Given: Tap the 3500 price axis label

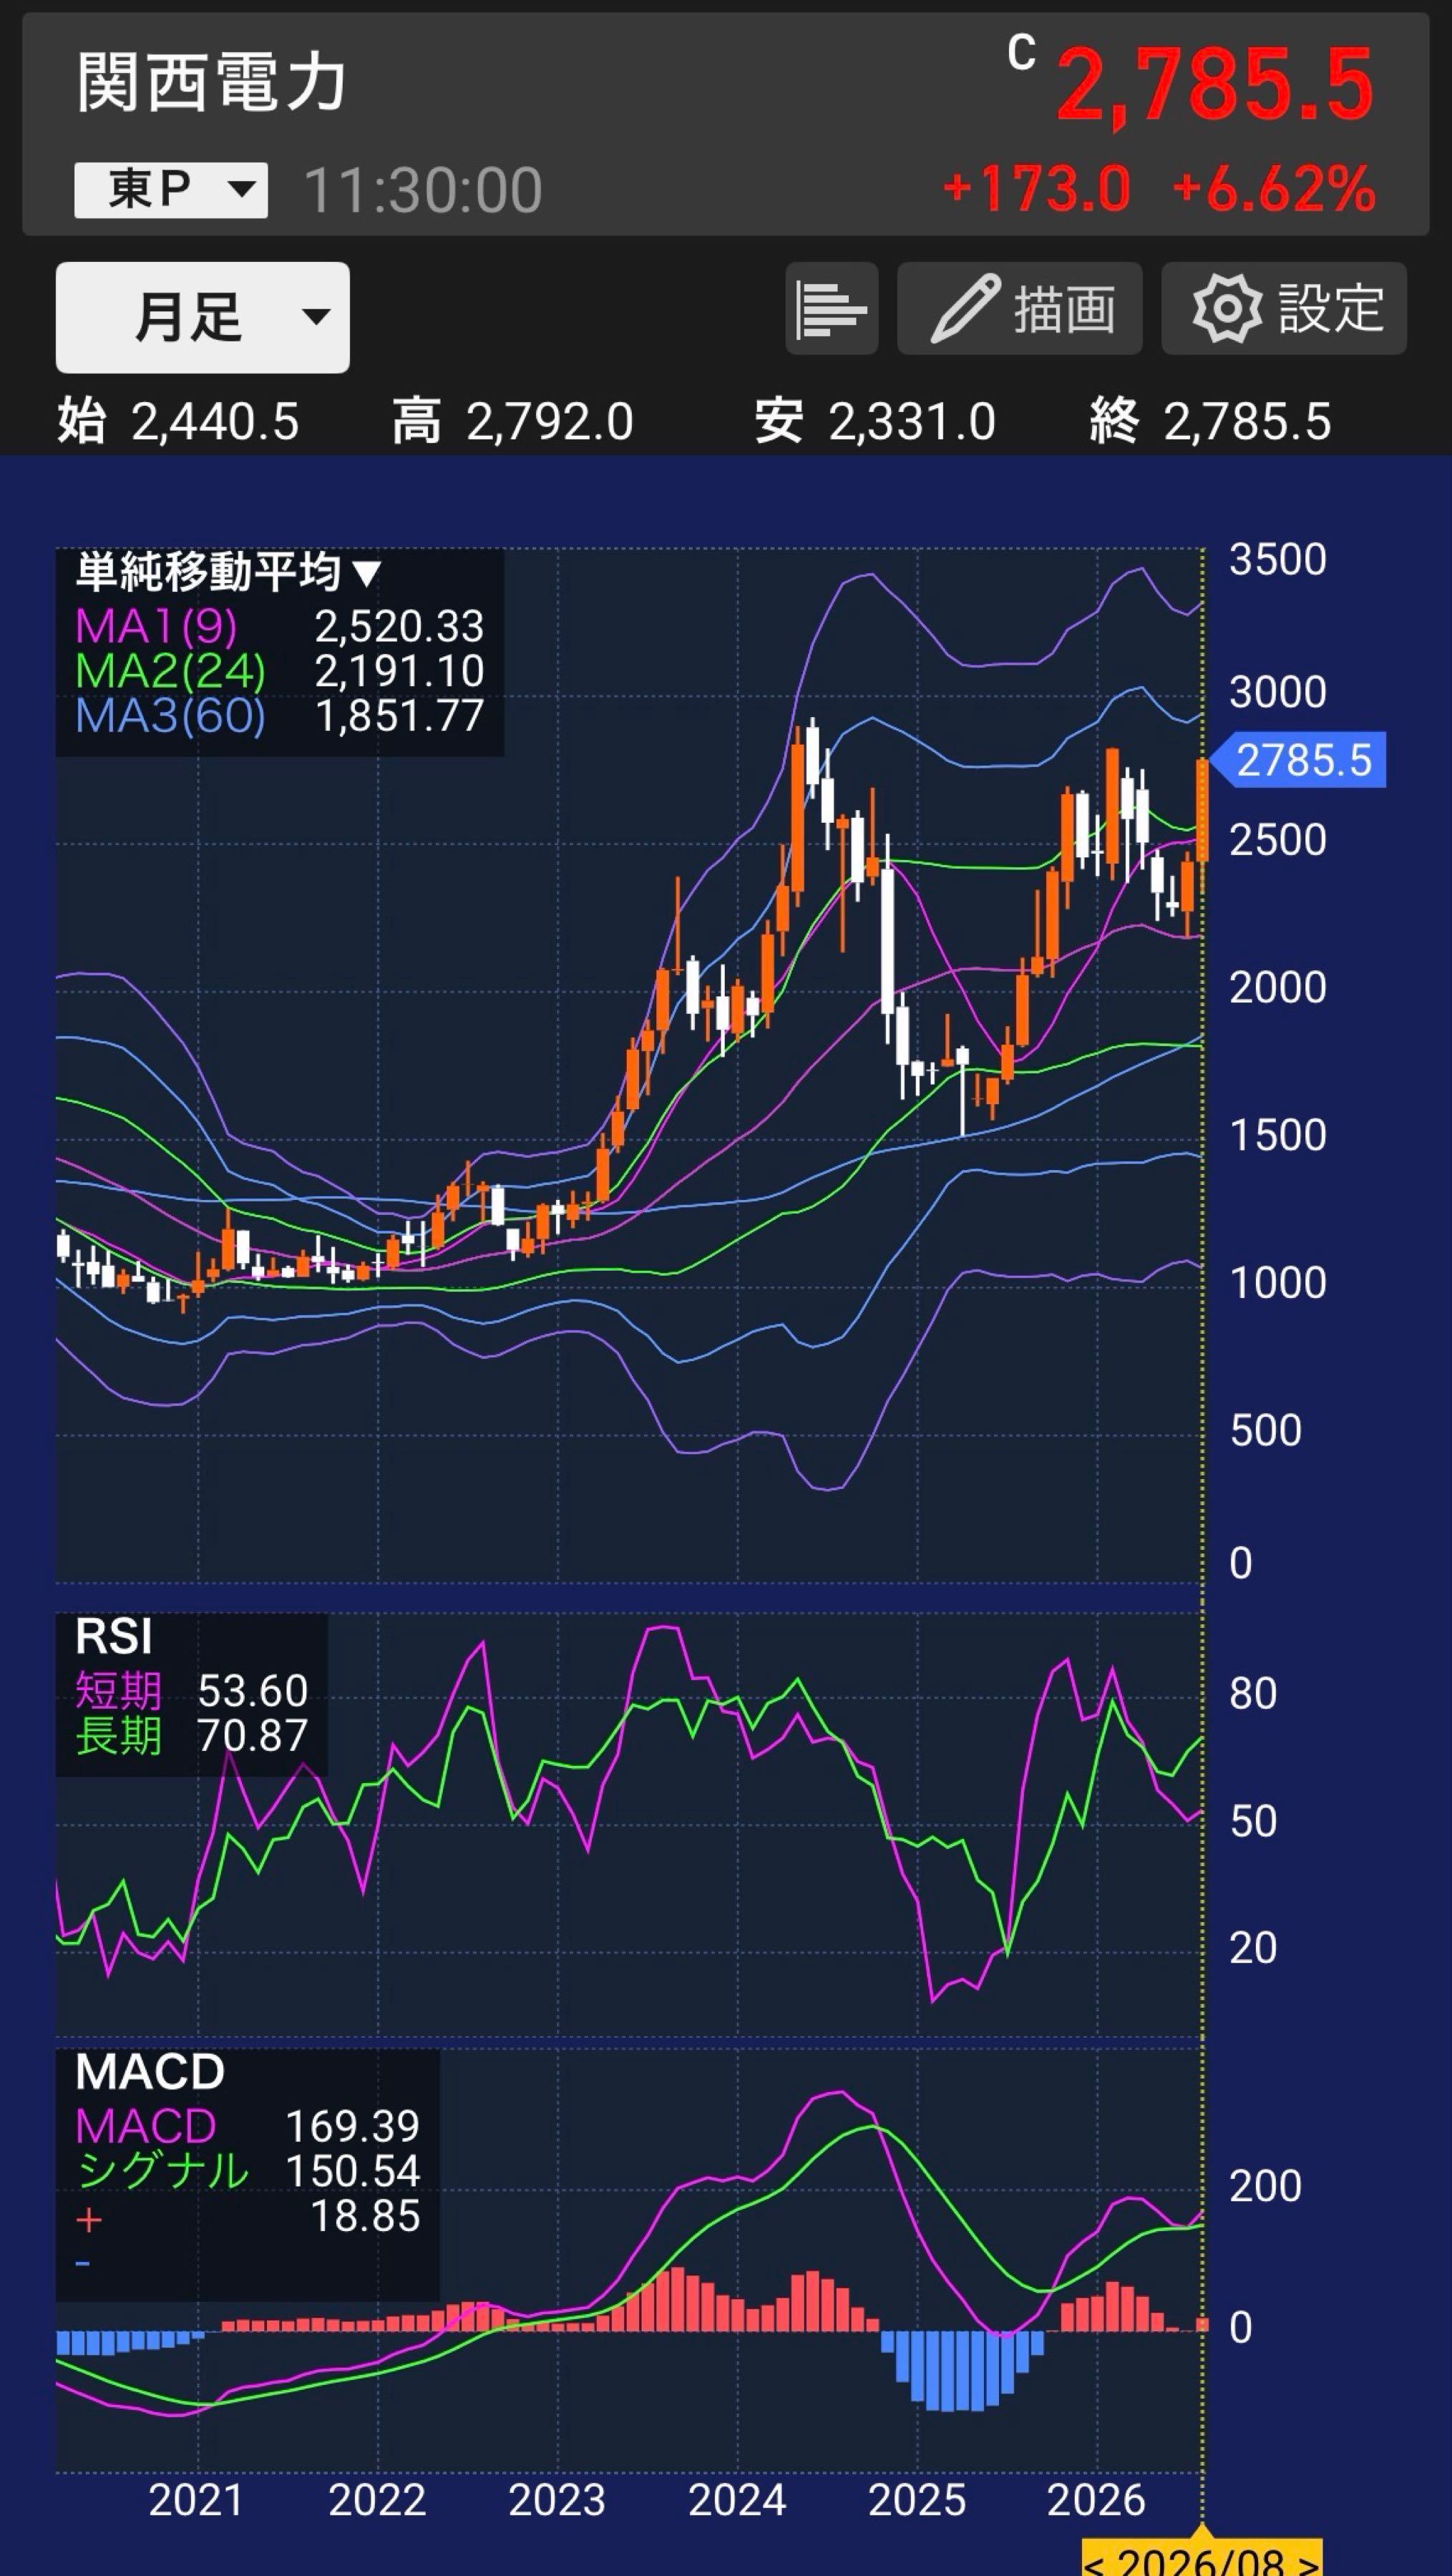Looking at the screenshot, I should pyautogui.click(x=1278, y=560).
